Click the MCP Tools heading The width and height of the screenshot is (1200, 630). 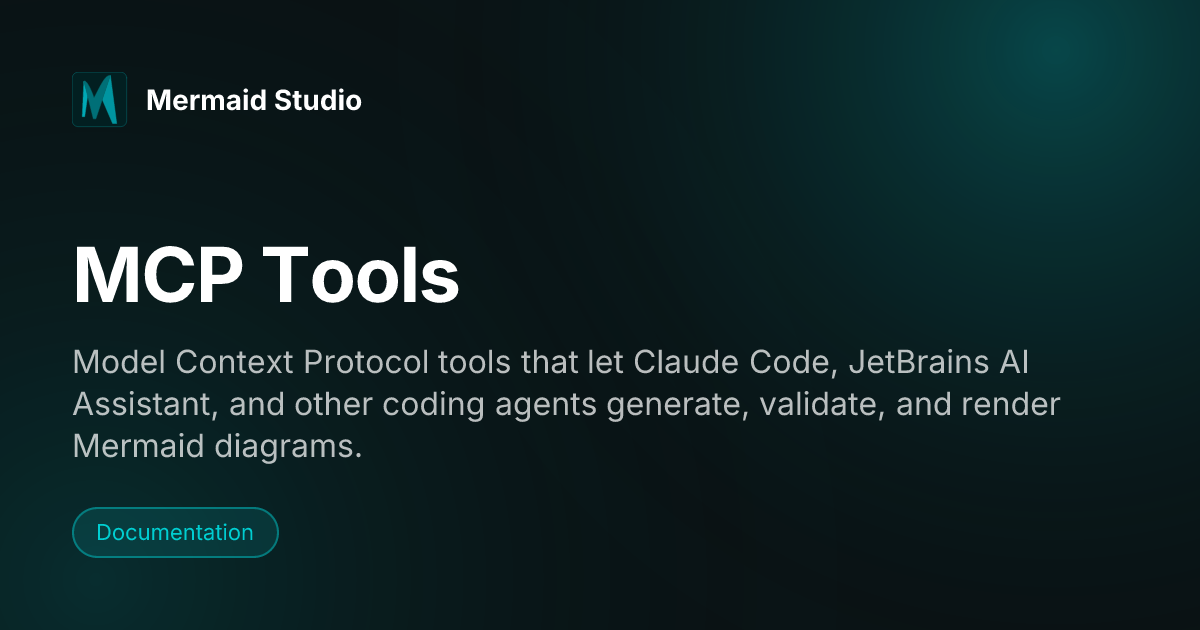pyautogui.click(x=266, y=275)
